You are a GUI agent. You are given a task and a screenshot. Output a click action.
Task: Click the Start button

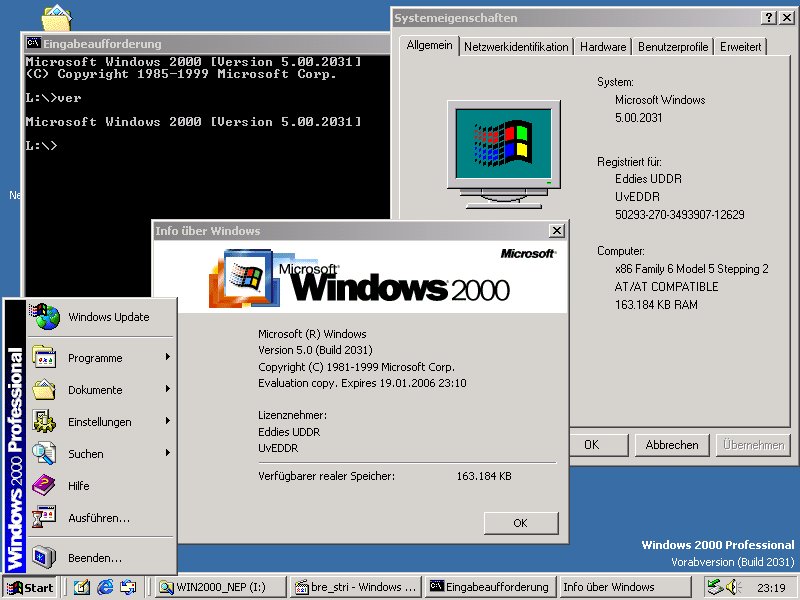[30, 588]
